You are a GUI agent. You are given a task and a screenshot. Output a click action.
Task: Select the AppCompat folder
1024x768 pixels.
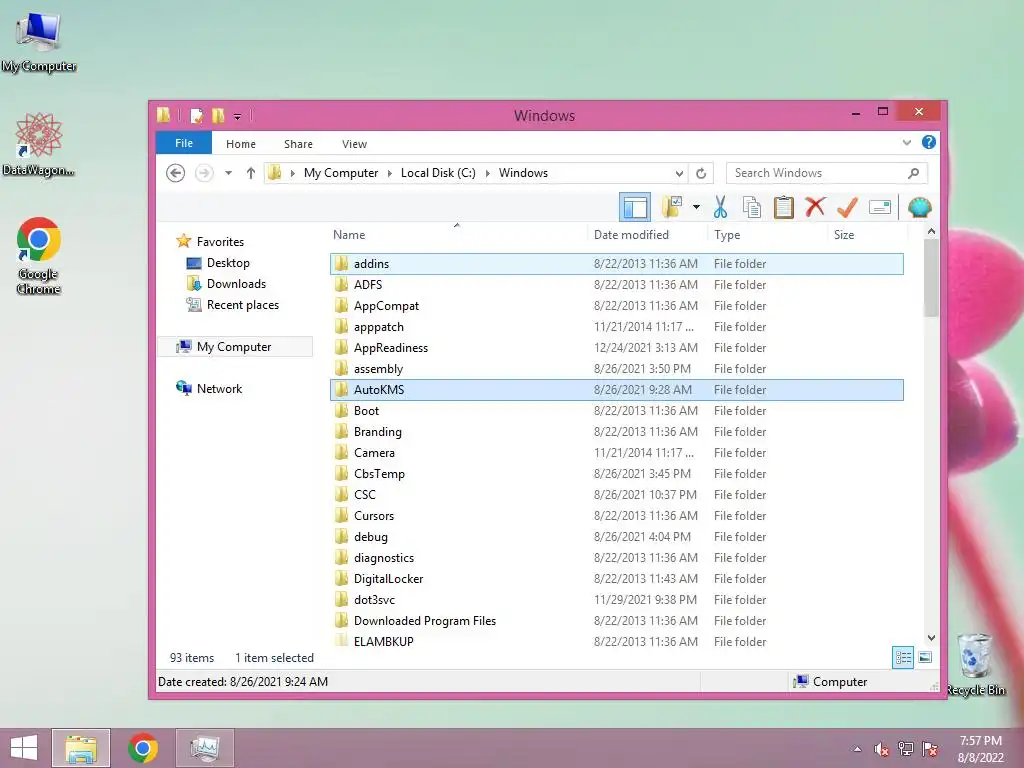point(617,306)
